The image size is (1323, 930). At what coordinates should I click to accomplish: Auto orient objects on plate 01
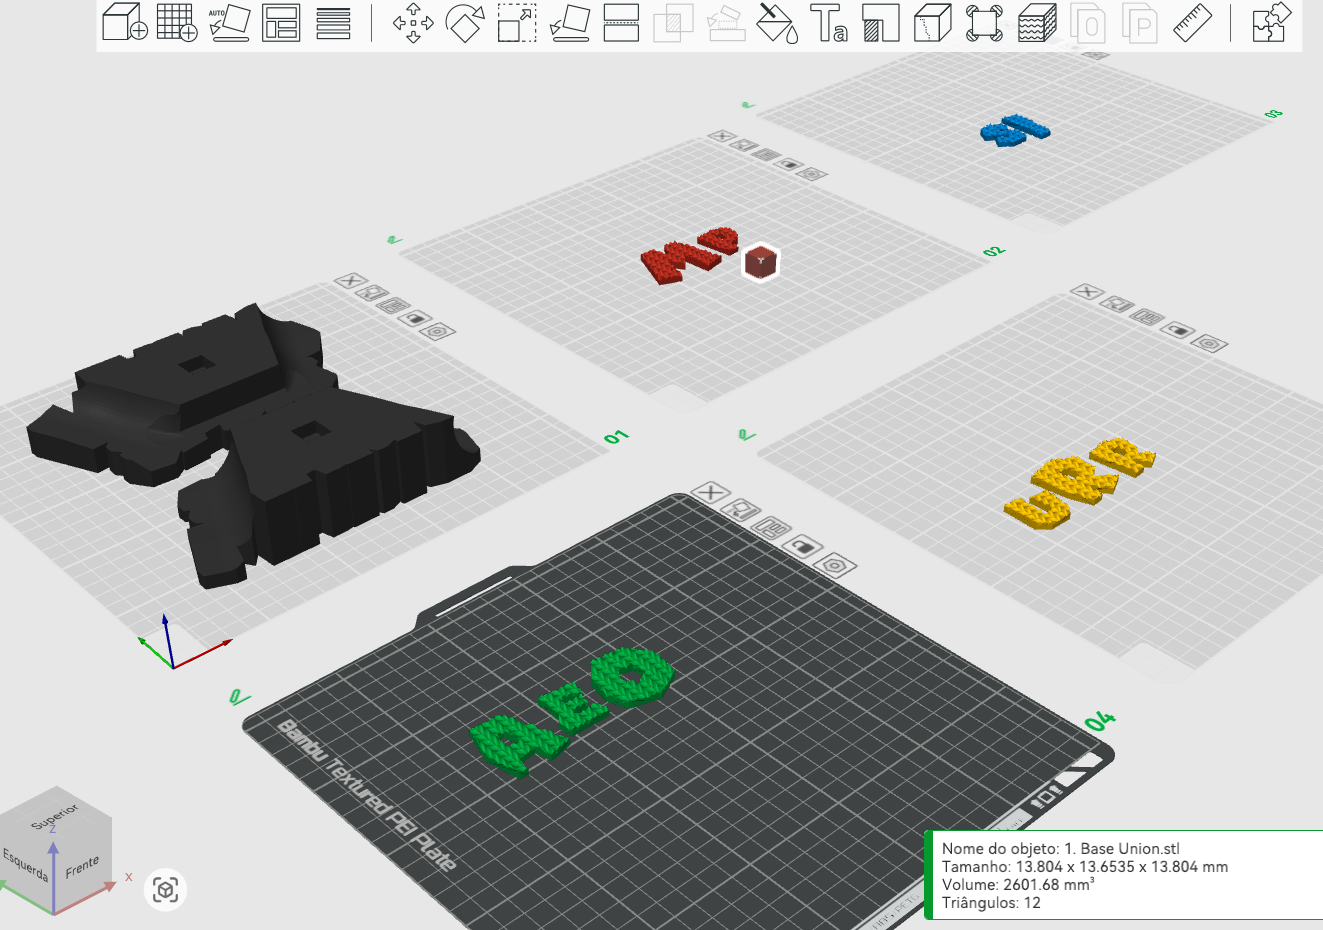[372, 293]
